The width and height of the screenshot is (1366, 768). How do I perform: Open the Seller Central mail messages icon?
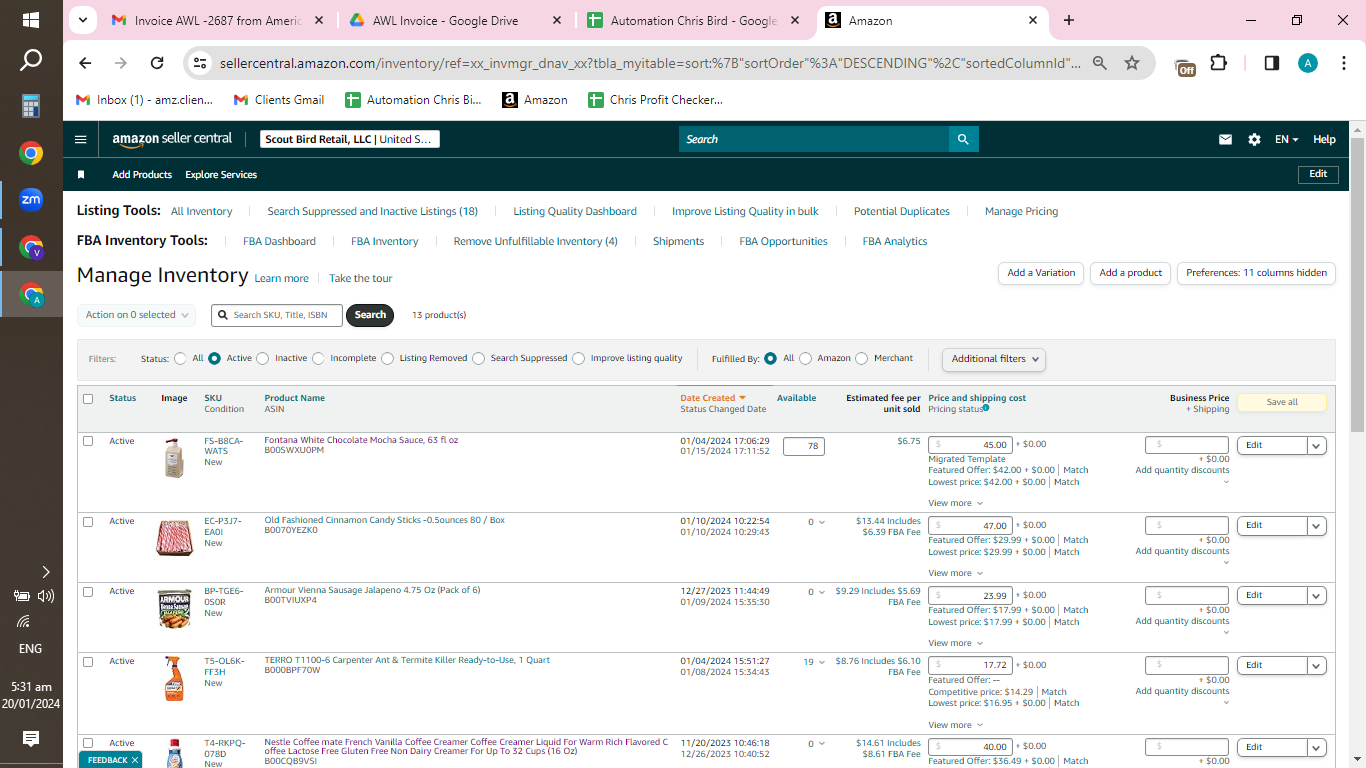tap(1225, 140)
